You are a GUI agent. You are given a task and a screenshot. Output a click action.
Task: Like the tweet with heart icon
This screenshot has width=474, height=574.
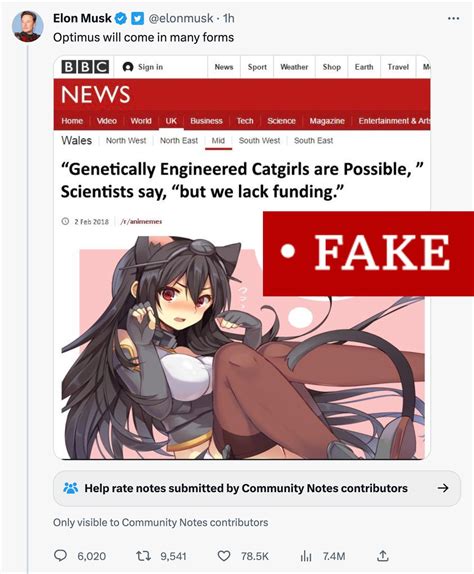point(224,556)
